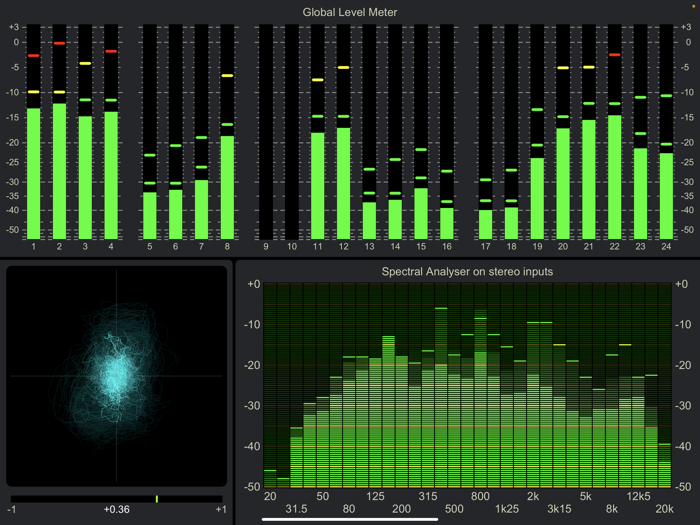Click the '5k' frequency label
This screenshot has width=700, height=525.
pos(586,496)
